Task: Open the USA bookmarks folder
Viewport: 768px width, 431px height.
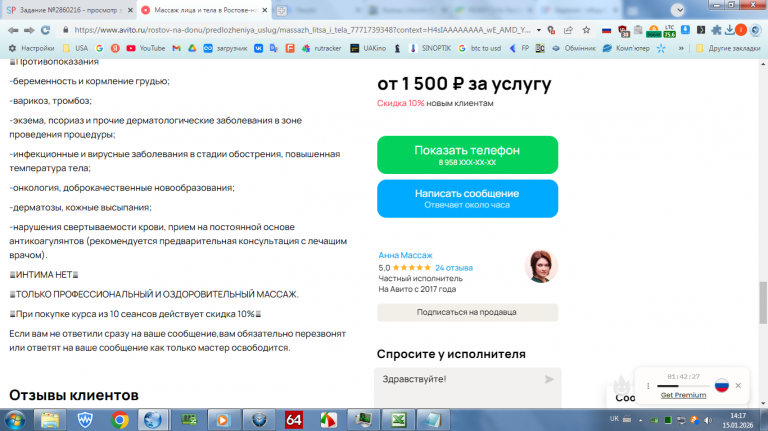Action: click(75, 48)
